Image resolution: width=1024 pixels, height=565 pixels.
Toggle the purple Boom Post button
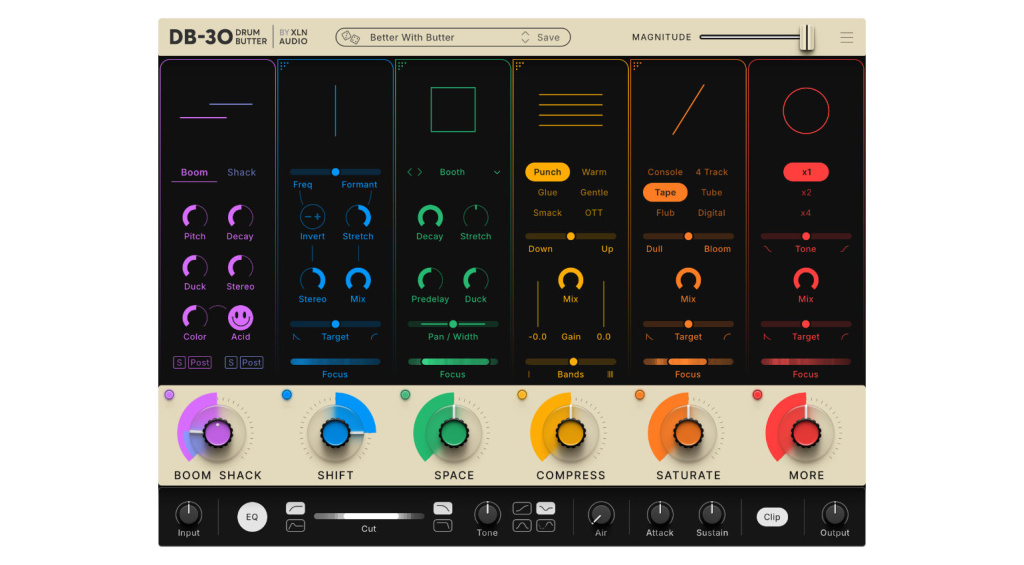(x=200, y=363)
